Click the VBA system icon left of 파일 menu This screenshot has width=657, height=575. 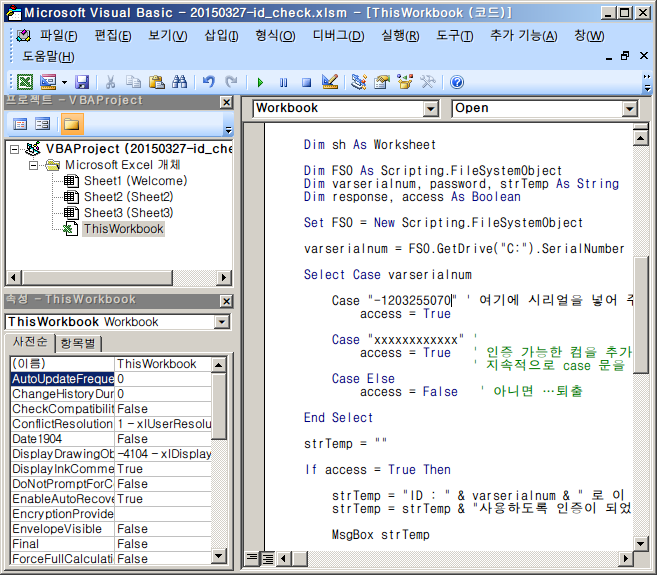click(23, 36)
